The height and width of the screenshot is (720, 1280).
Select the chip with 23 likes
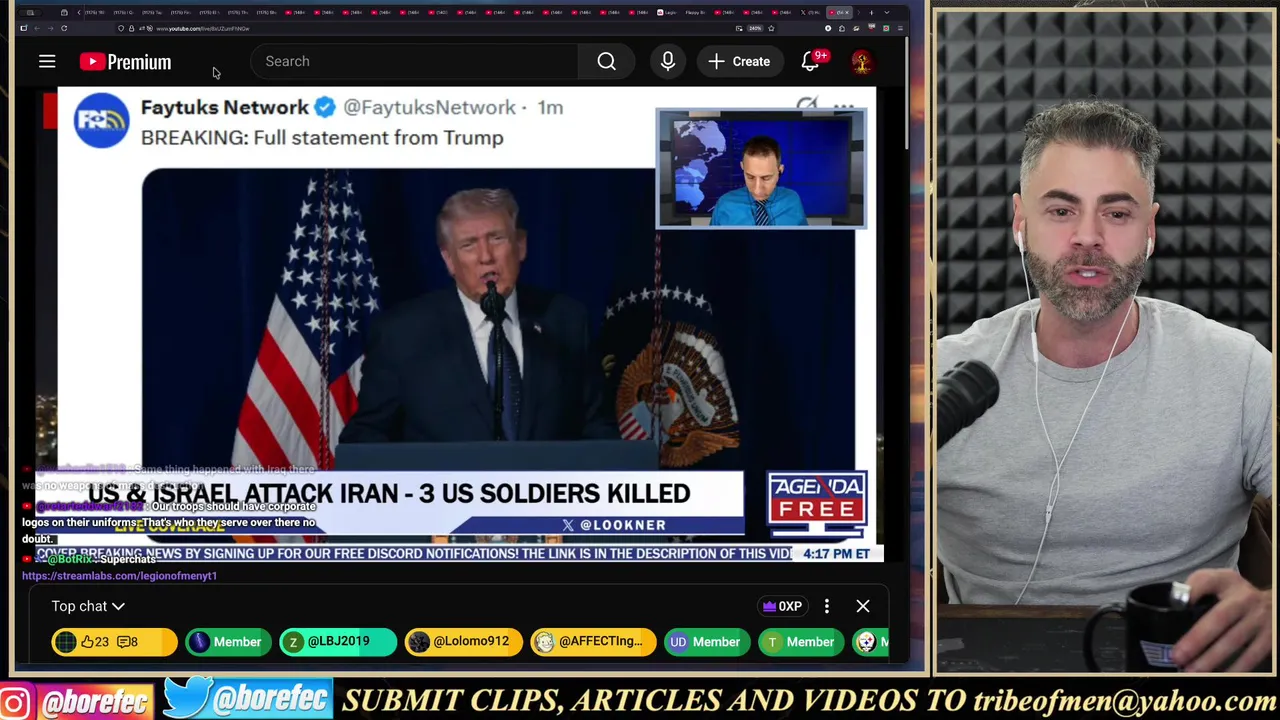[114, 642]
